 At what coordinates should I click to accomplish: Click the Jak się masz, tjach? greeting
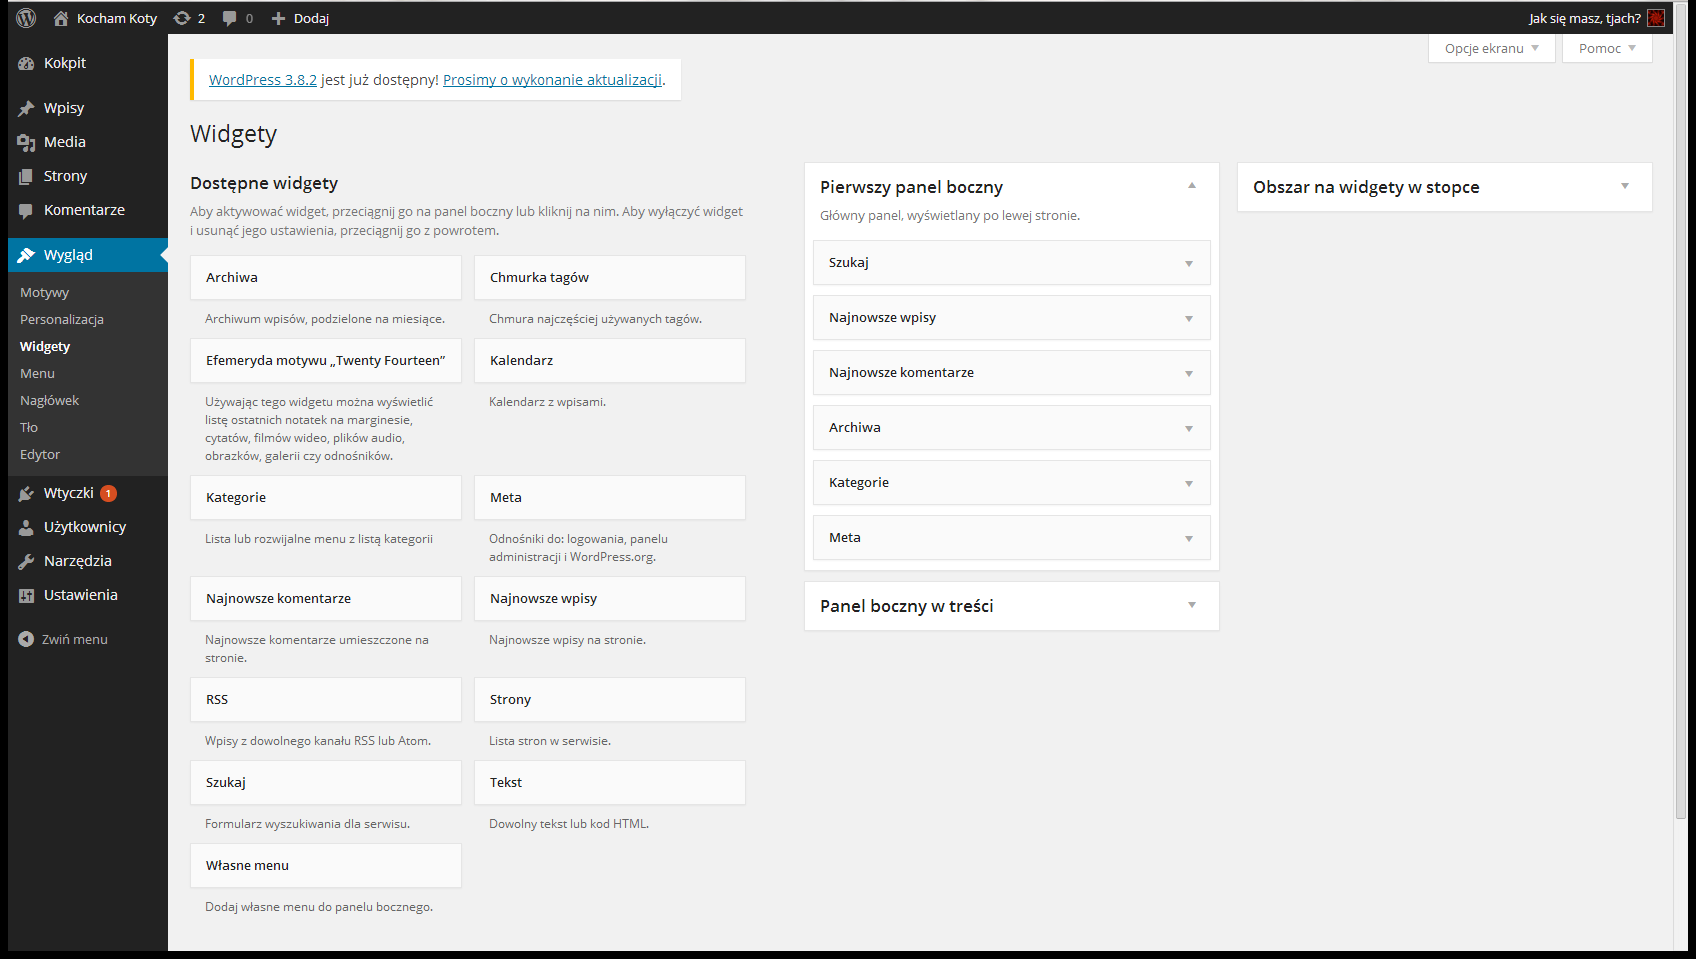pos(1584,18)
